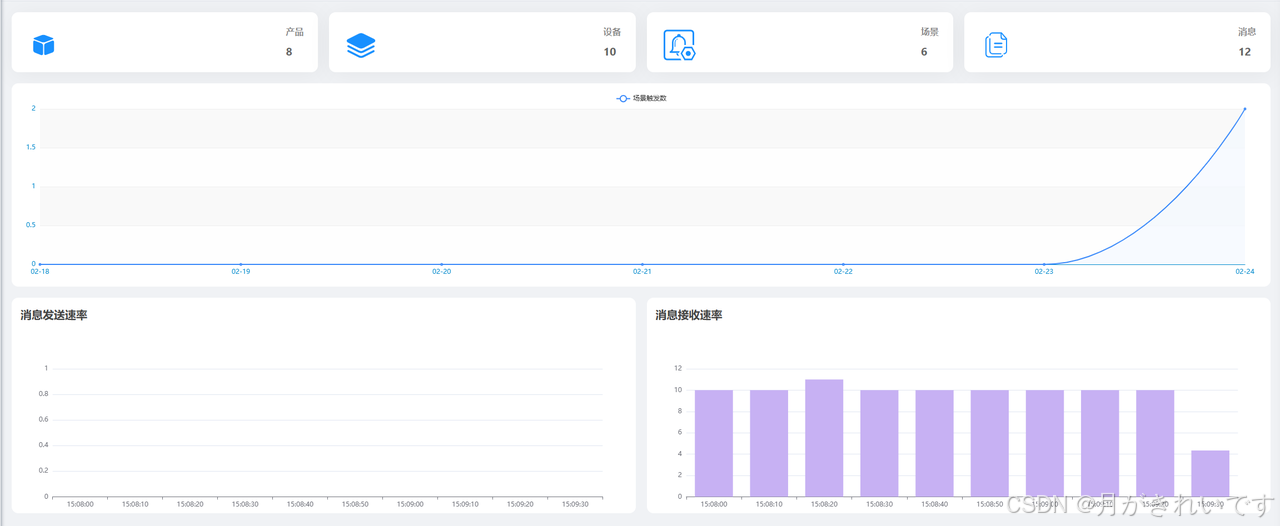The width and height of the screenshot is (1280, 526).
Task: Click the 15:09:00 label in the 消息发送速率 chart
Action: pos(410,504)
